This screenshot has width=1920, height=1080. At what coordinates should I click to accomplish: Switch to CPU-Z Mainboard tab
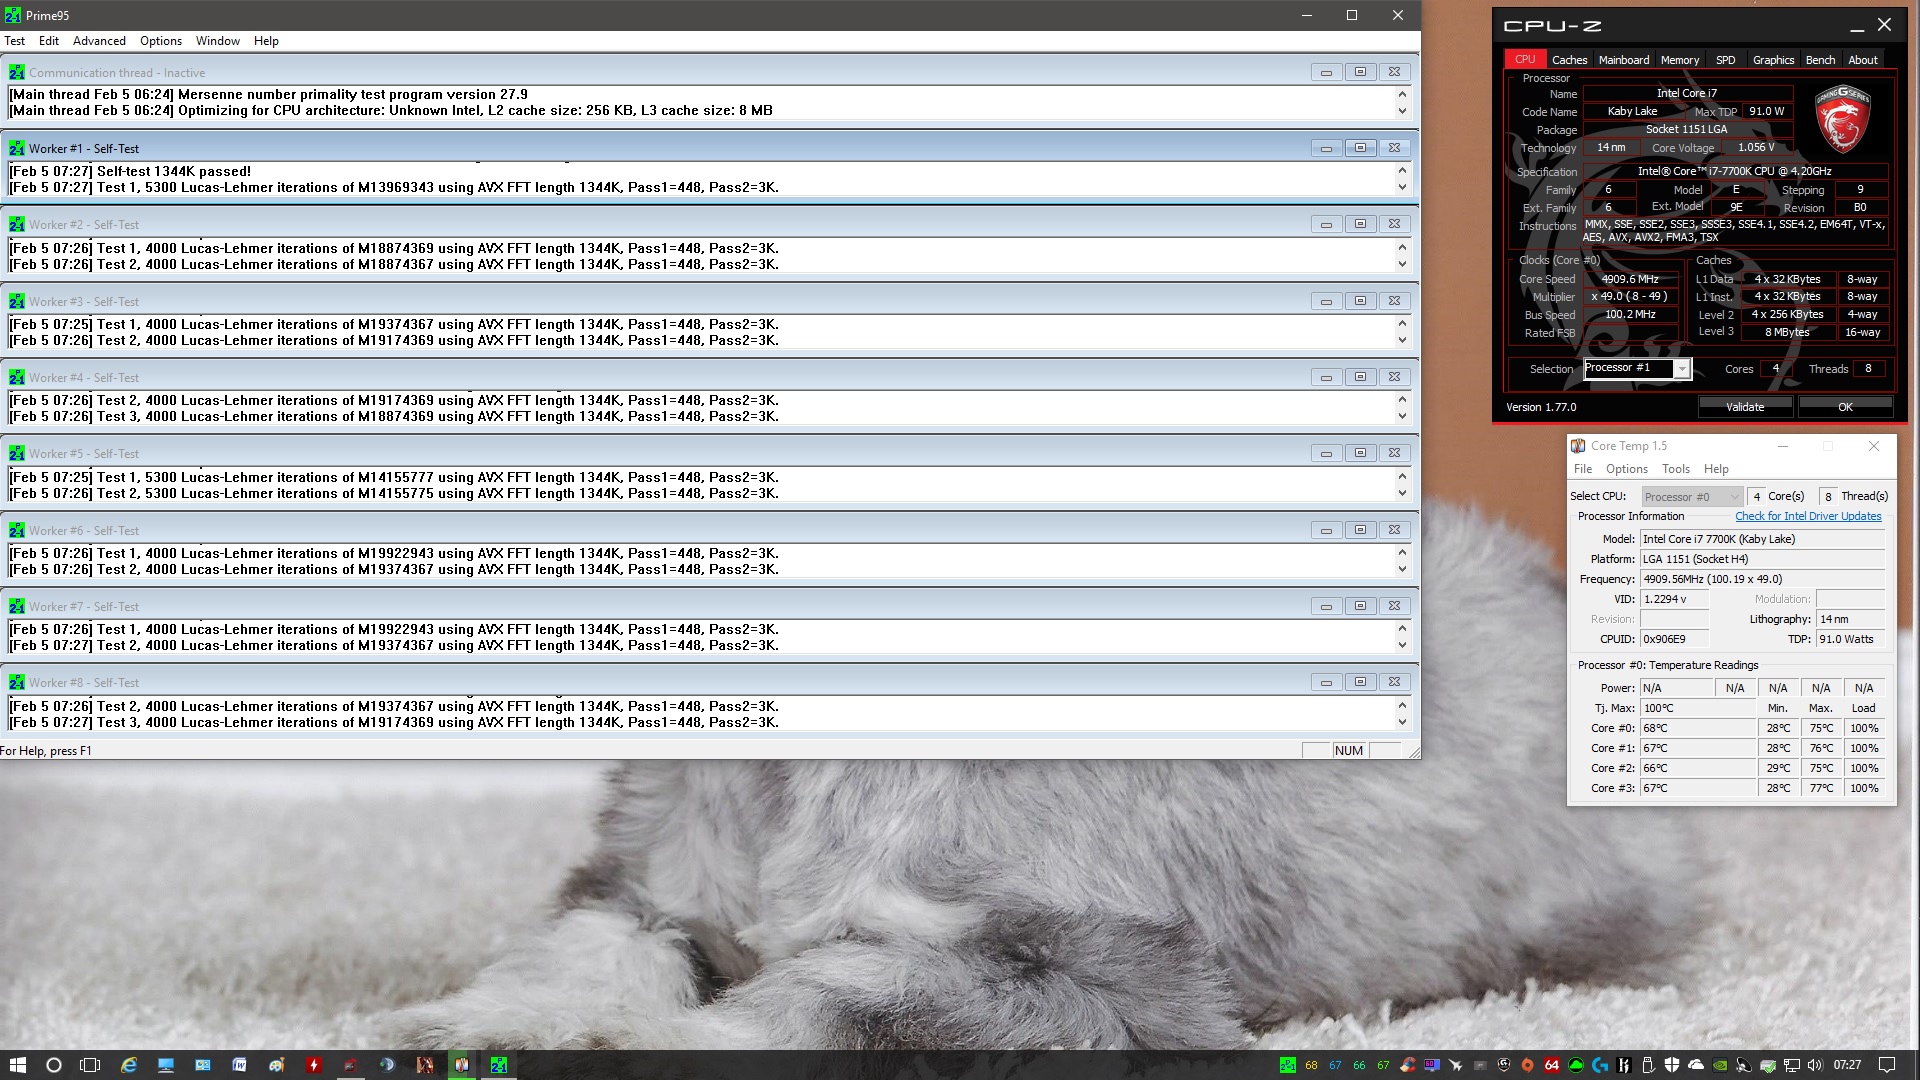pyautogui.click(x=1623, y=60)
